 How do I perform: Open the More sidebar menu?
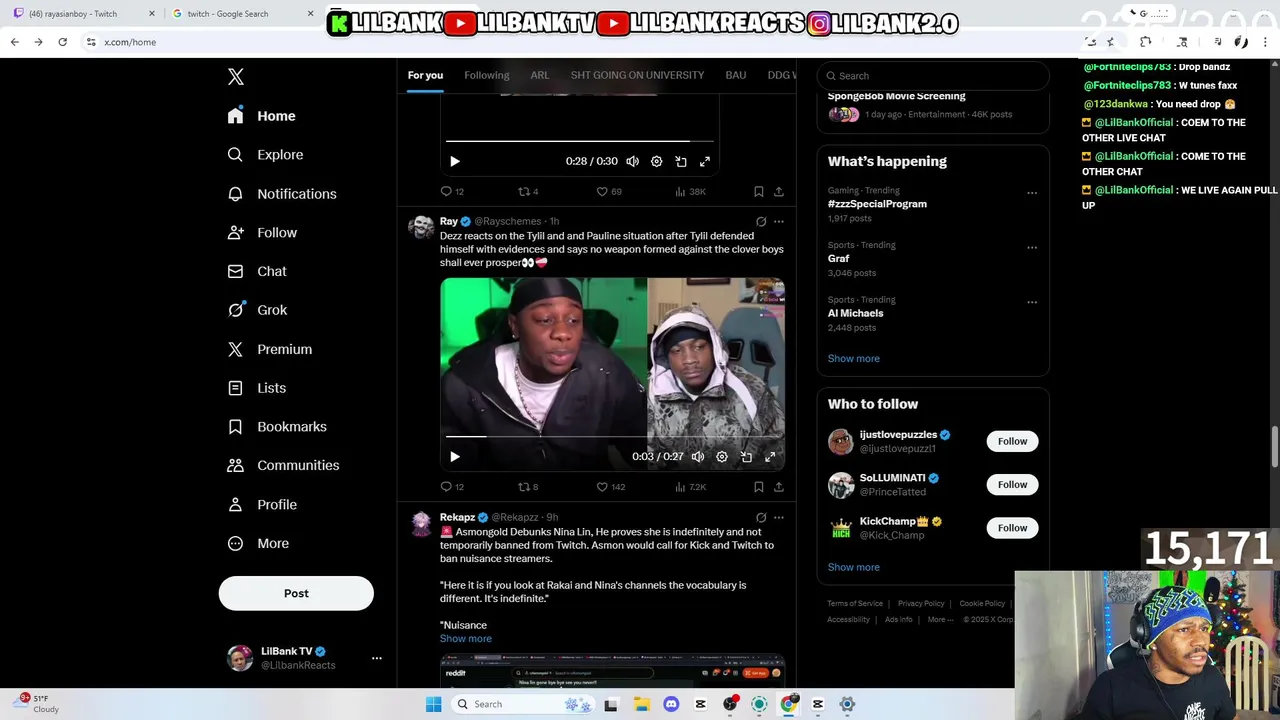tap(258, 543)
